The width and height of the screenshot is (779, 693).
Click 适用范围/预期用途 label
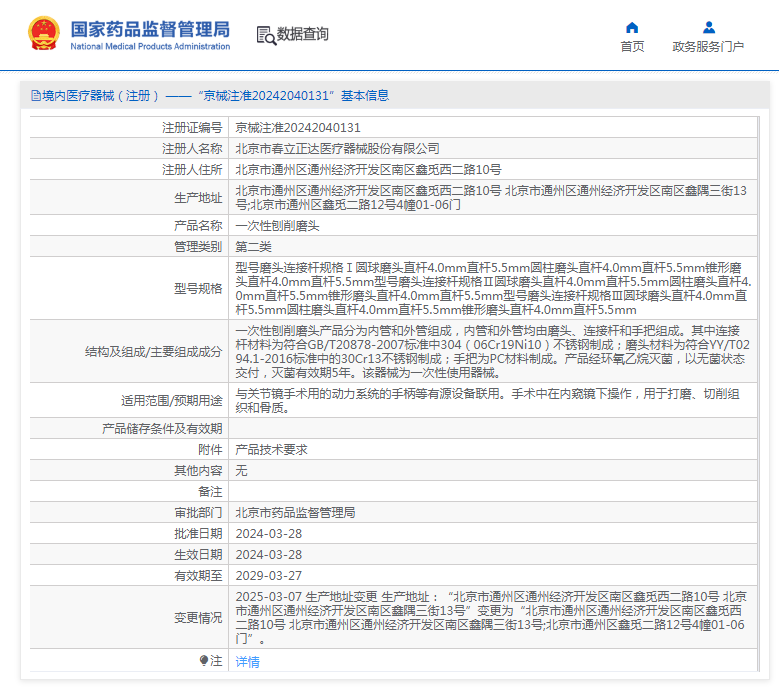[171, 400]
